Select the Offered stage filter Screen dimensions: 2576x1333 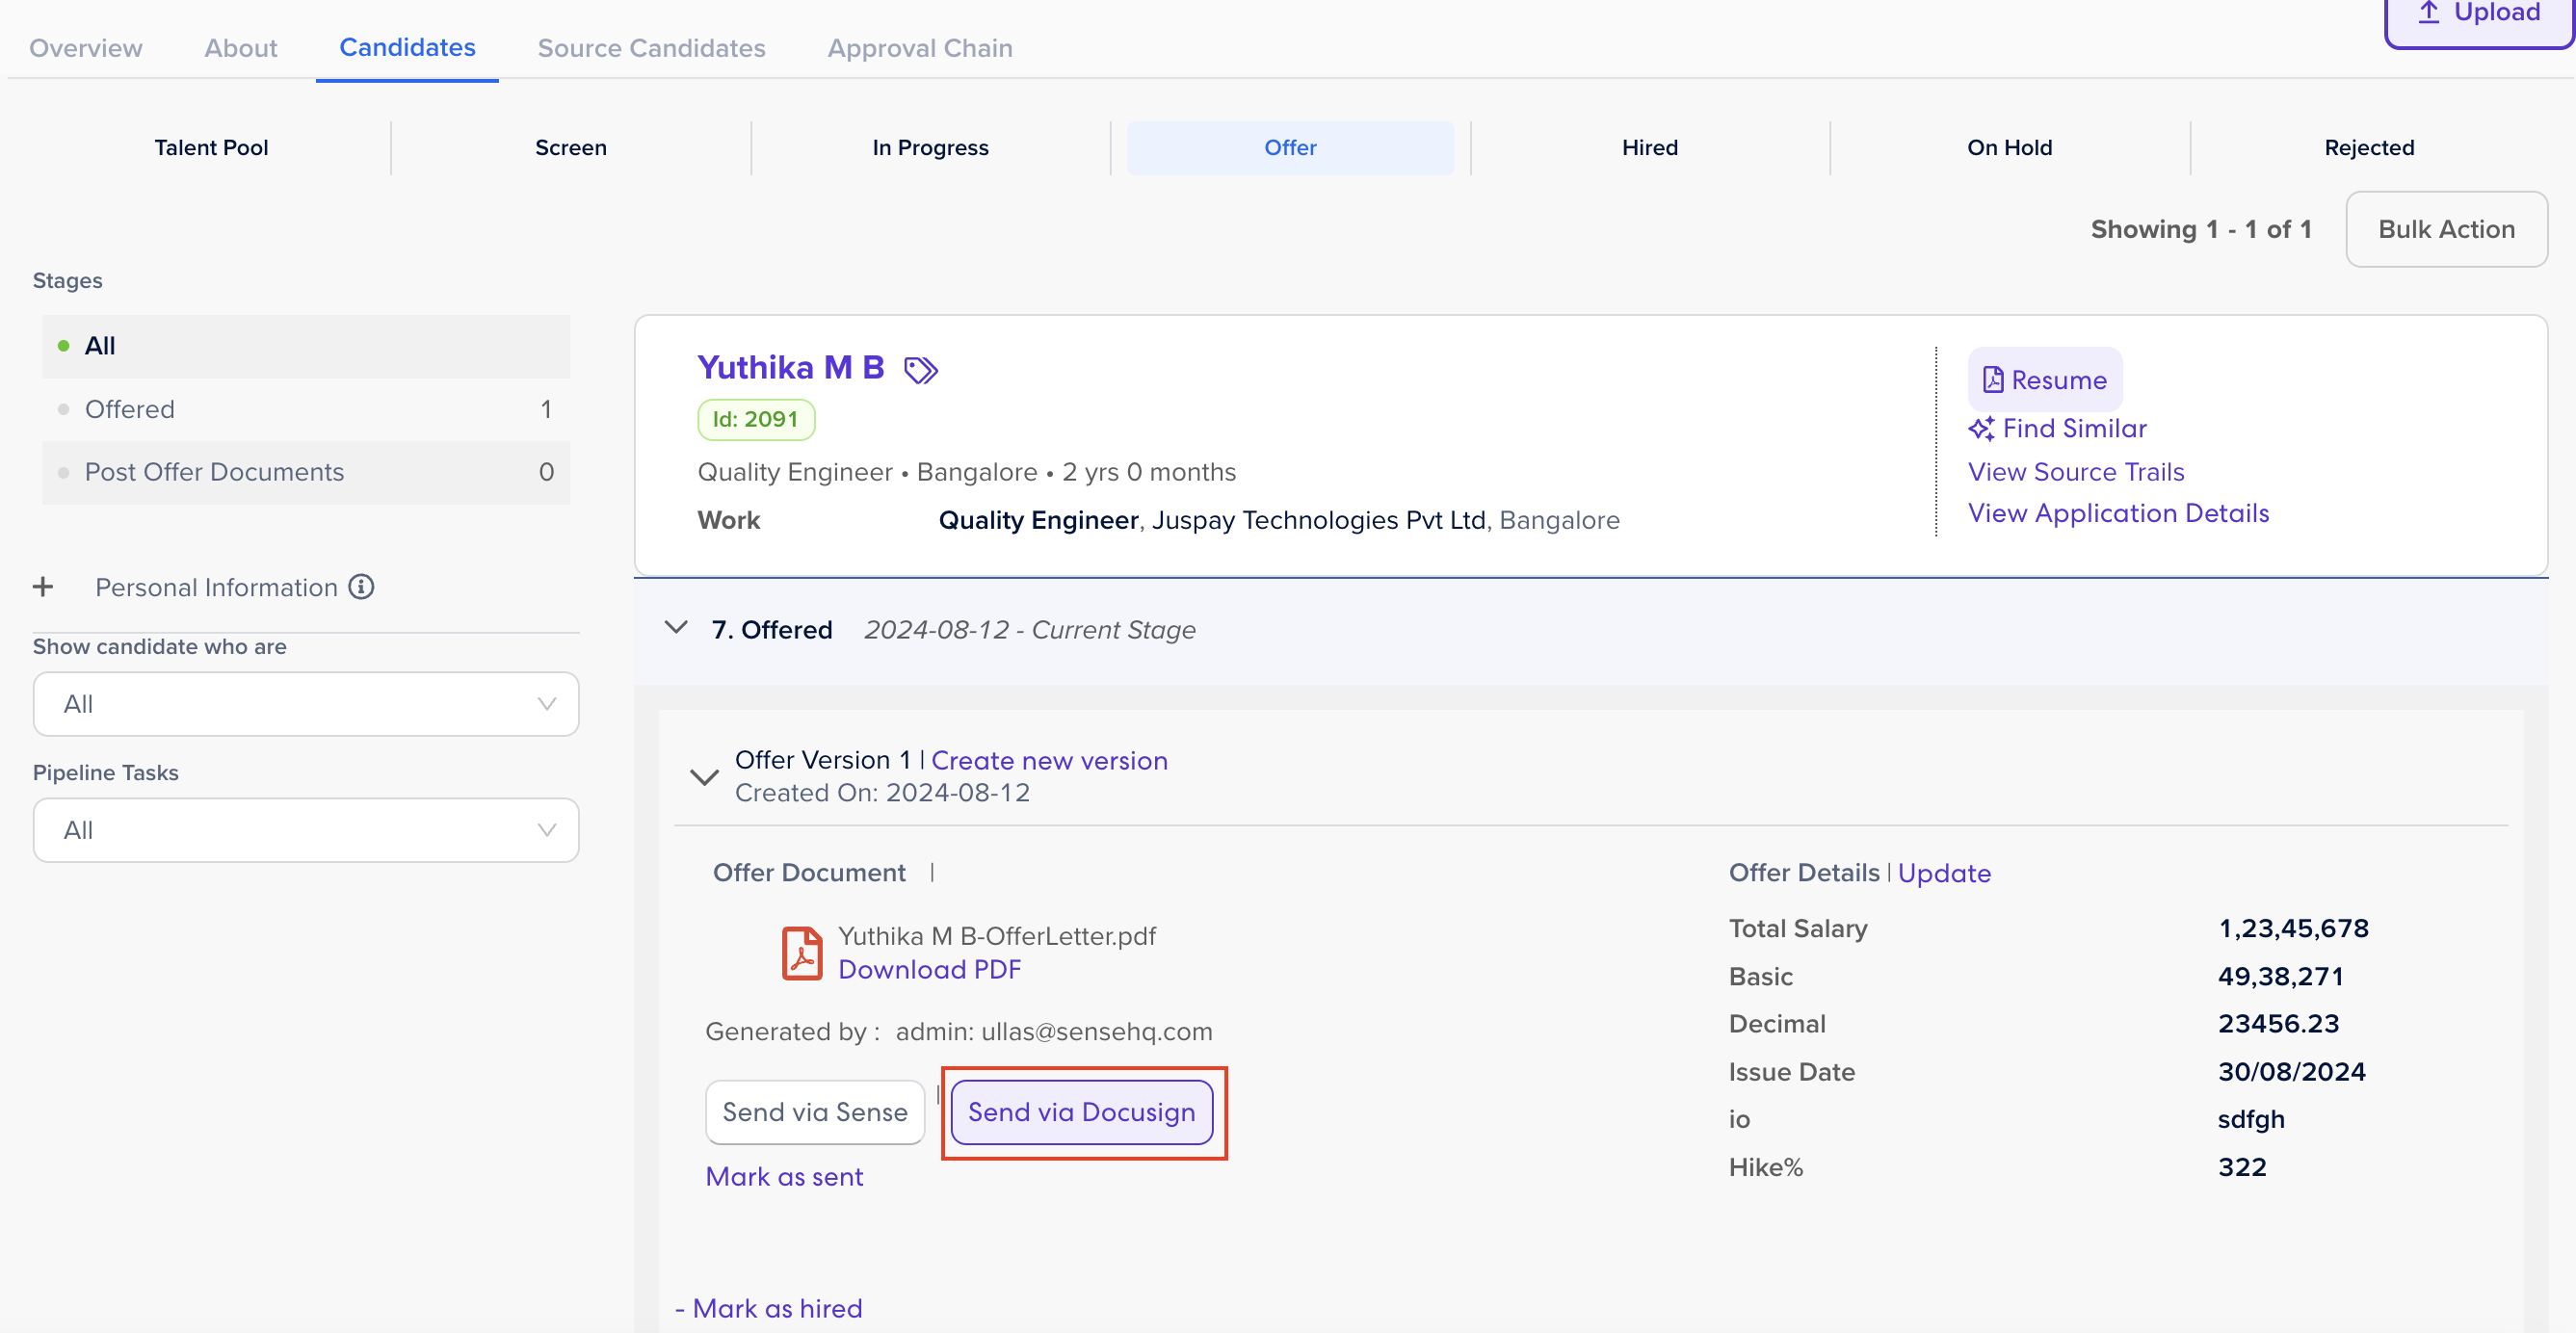pyautogui.click(x=129, y=409)
